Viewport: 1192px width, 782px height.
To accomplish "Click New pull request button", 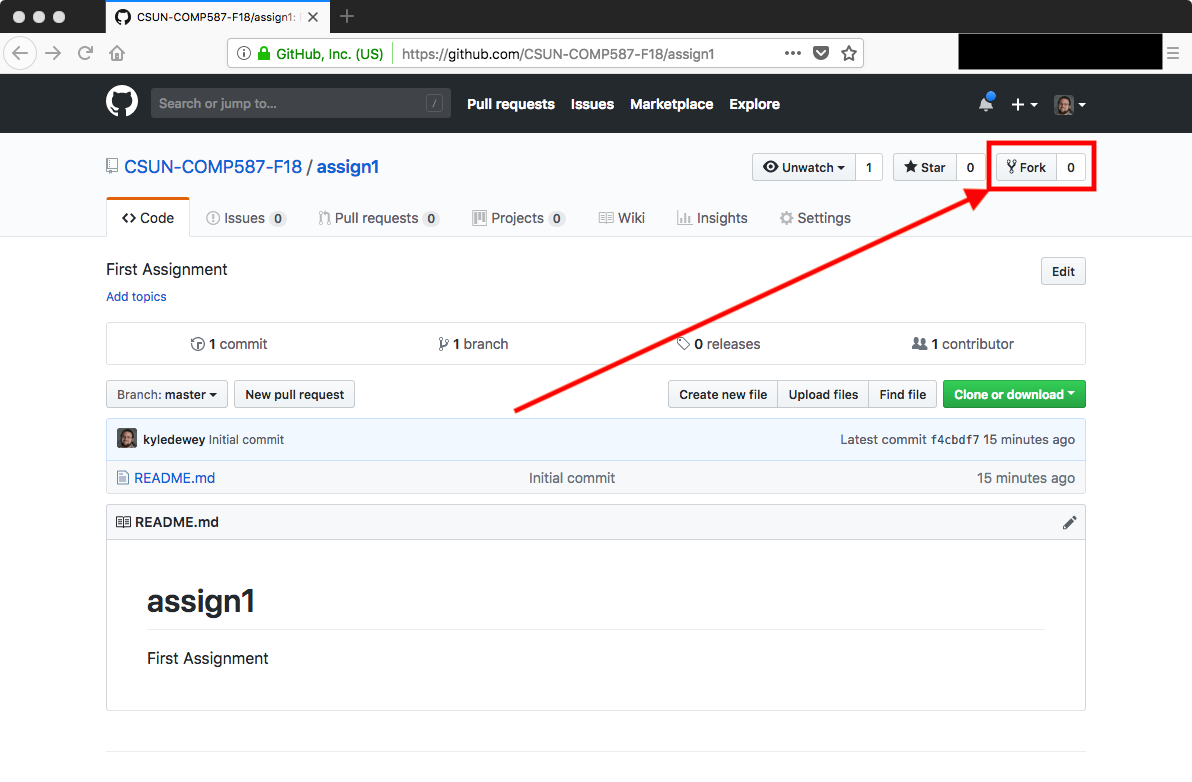I will tap(294, 394).
